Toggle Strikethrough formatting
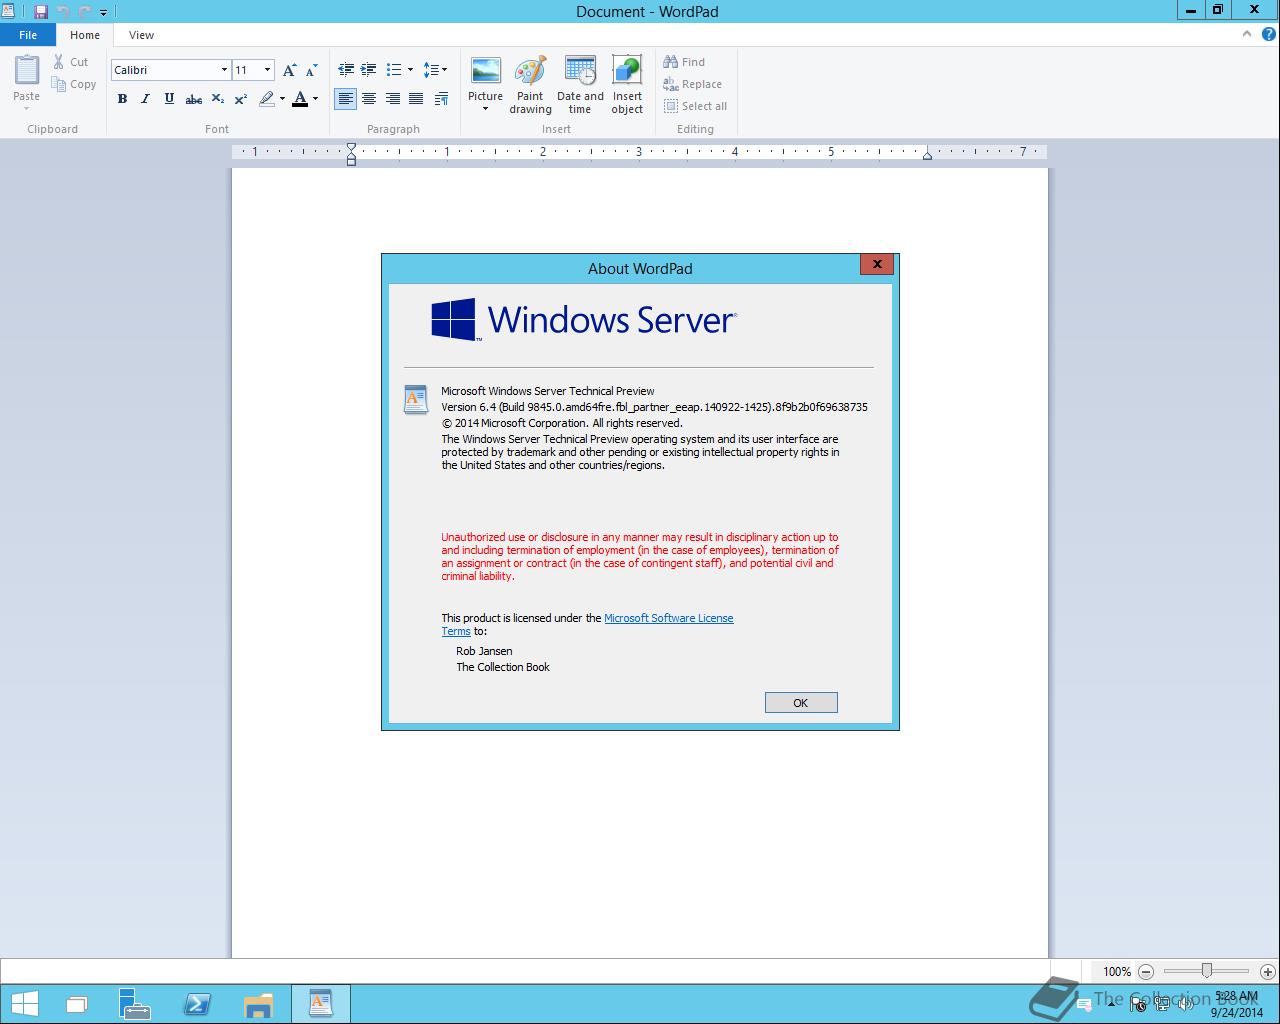Screen dimensions: 1280x1024 [194, 99]
